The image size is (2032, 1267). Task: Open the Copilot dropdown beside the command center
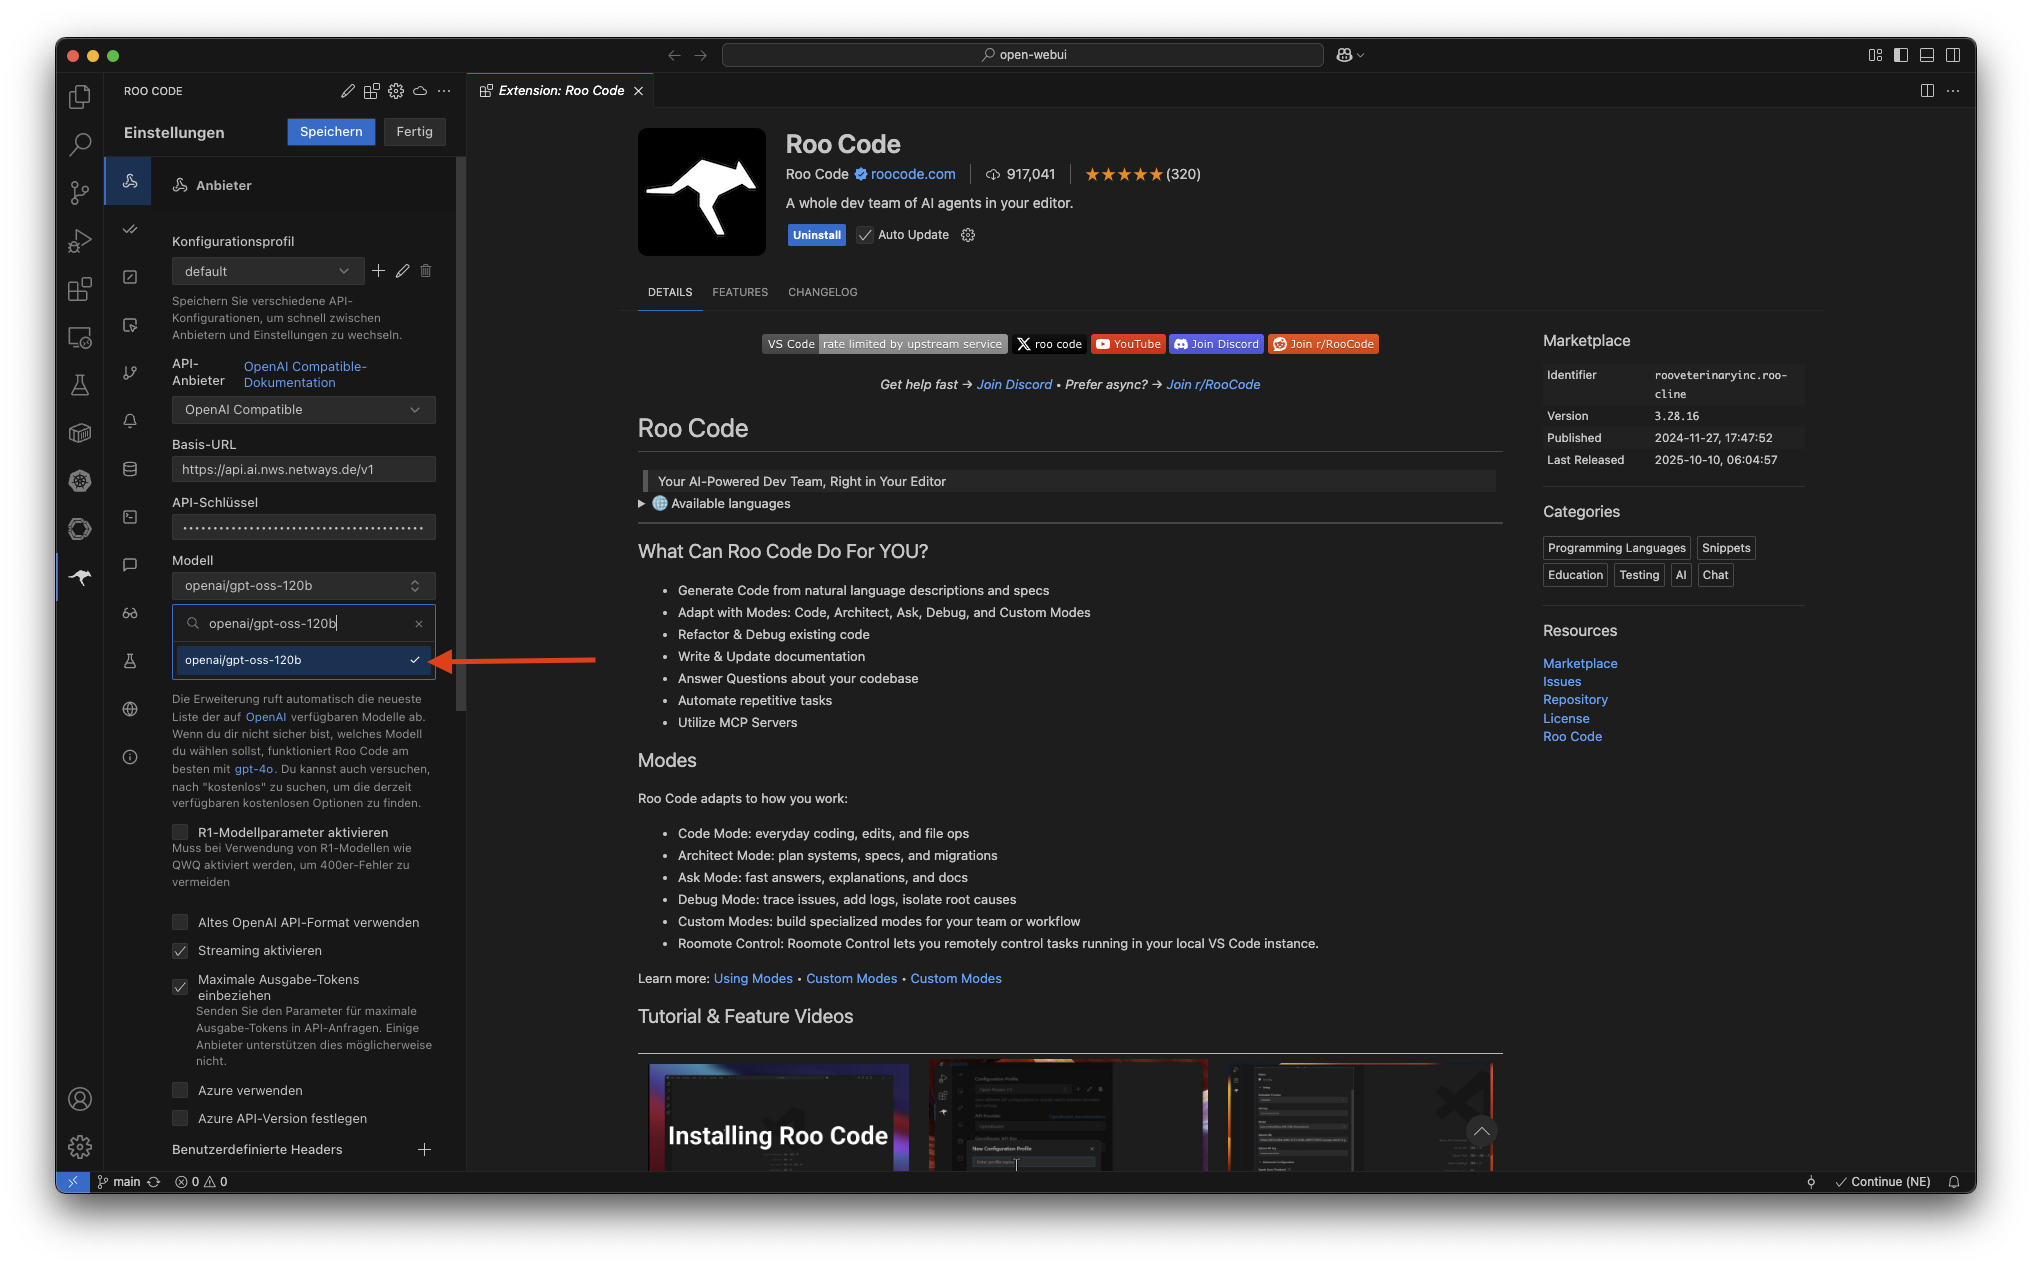[x=1350, y=55]
